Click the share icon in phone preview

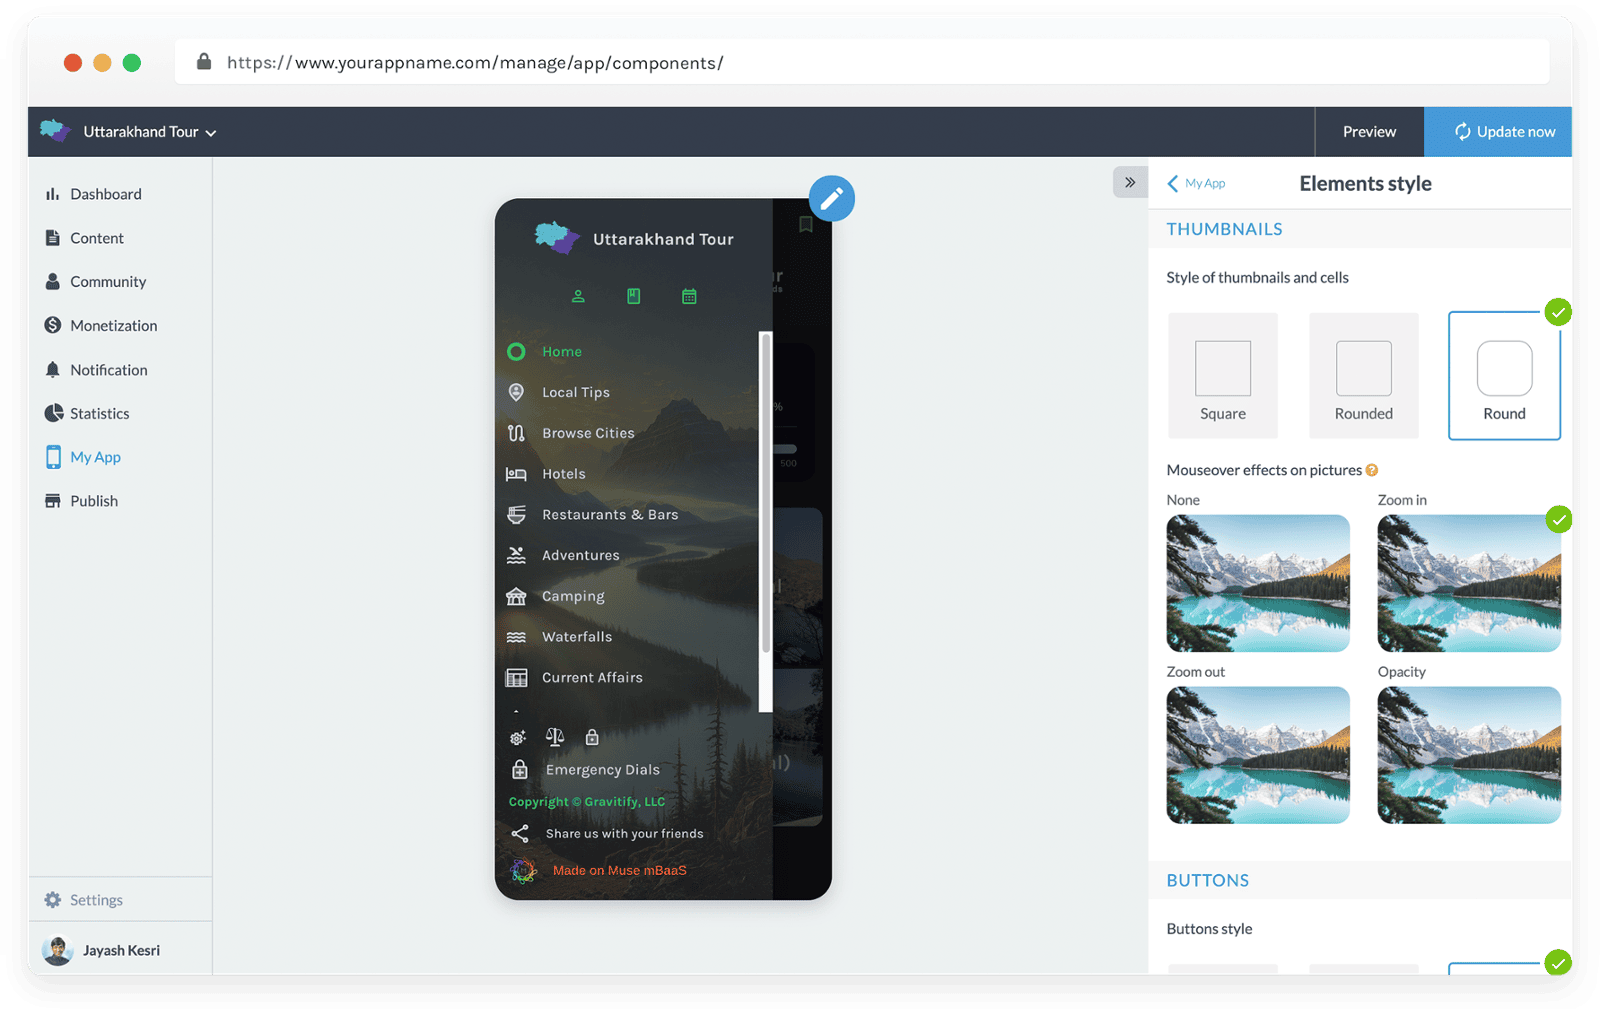click(x=520, y=833)
